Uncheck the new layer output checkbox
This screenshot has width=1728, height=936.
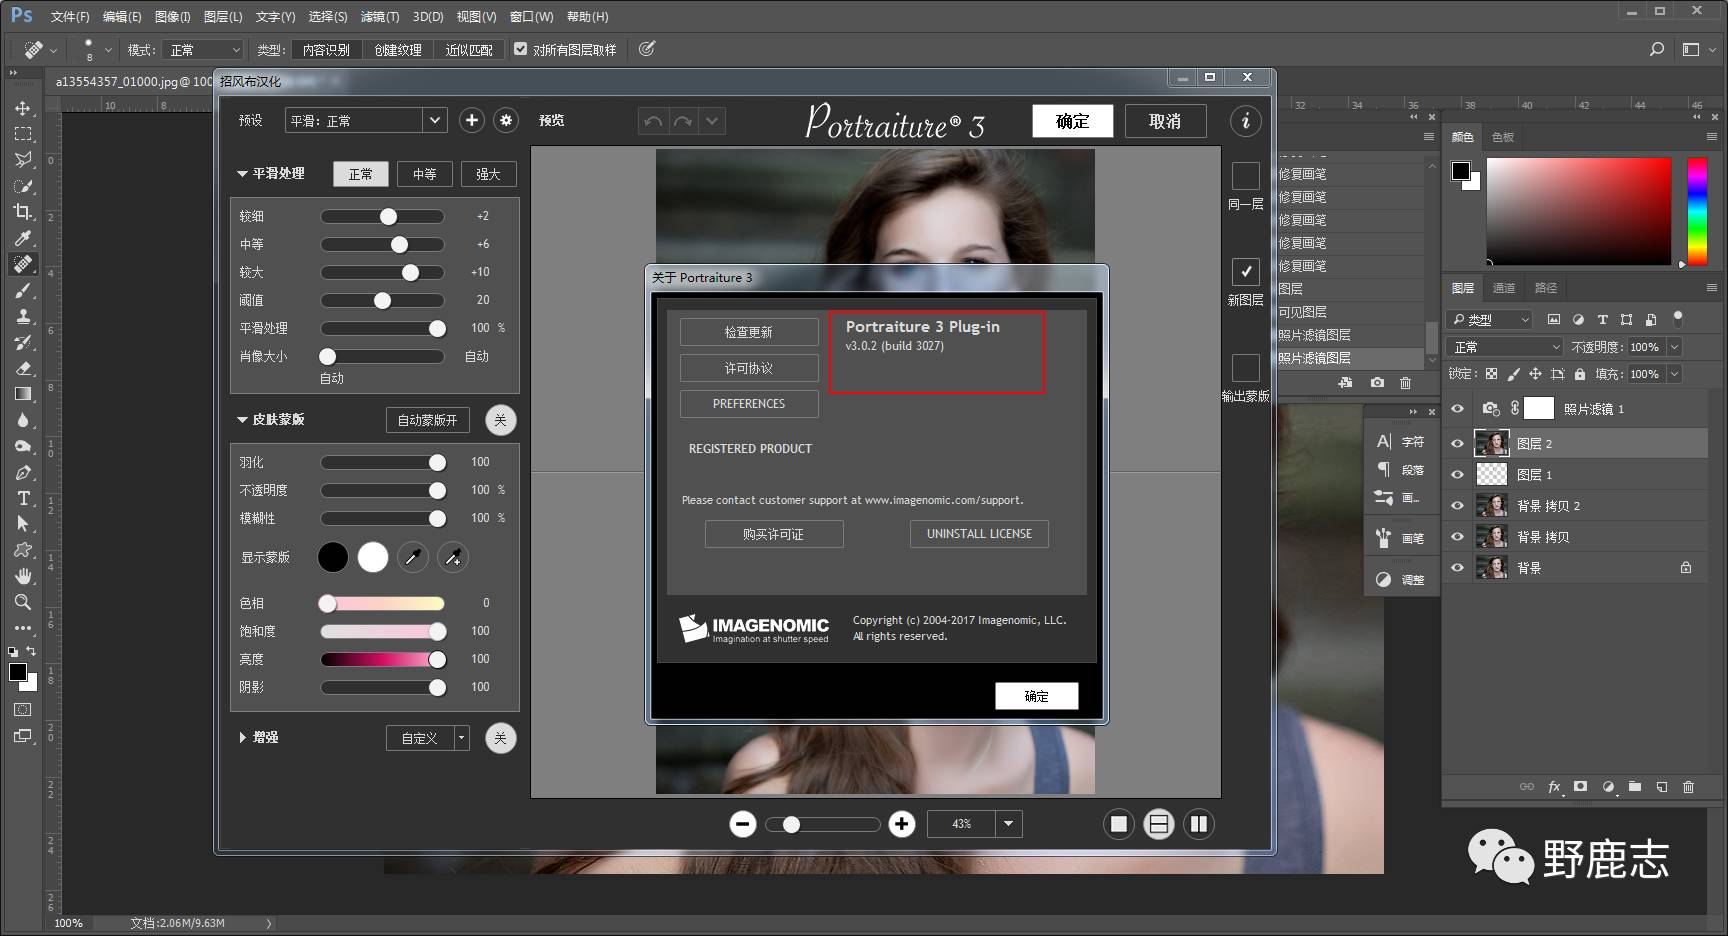[1245, 272]
